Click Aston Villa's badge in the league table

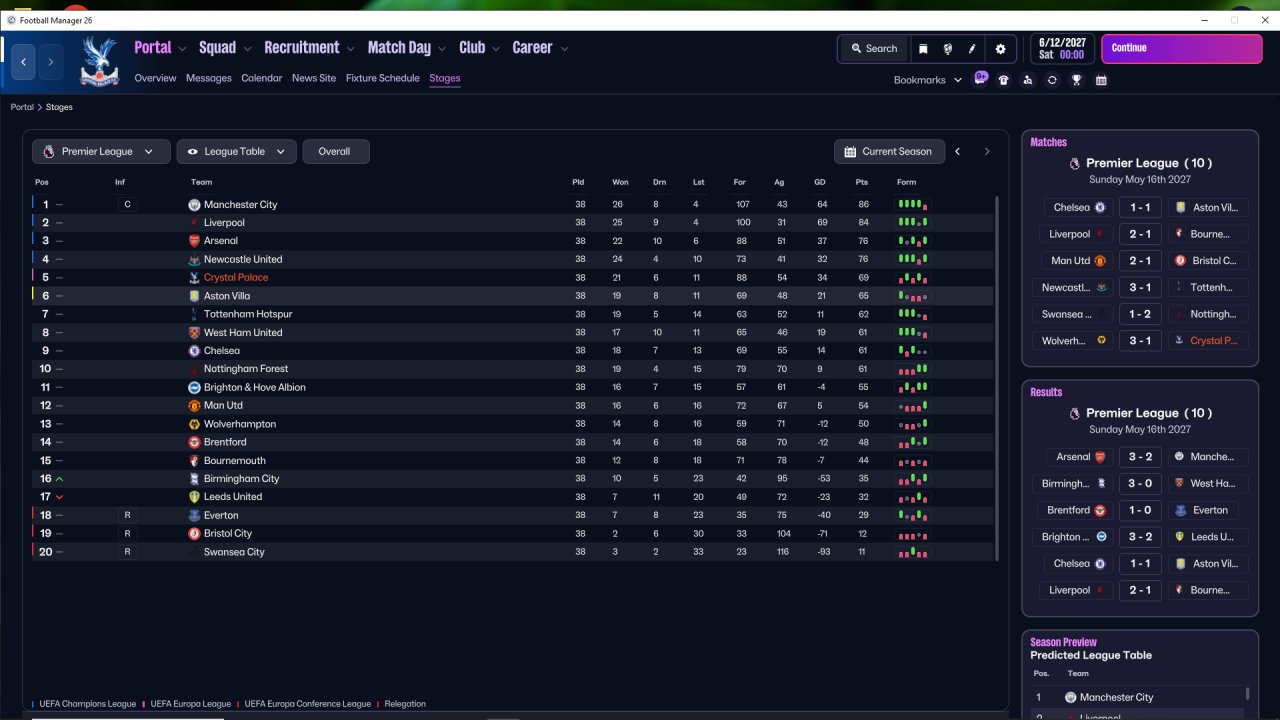click(194, 296)
